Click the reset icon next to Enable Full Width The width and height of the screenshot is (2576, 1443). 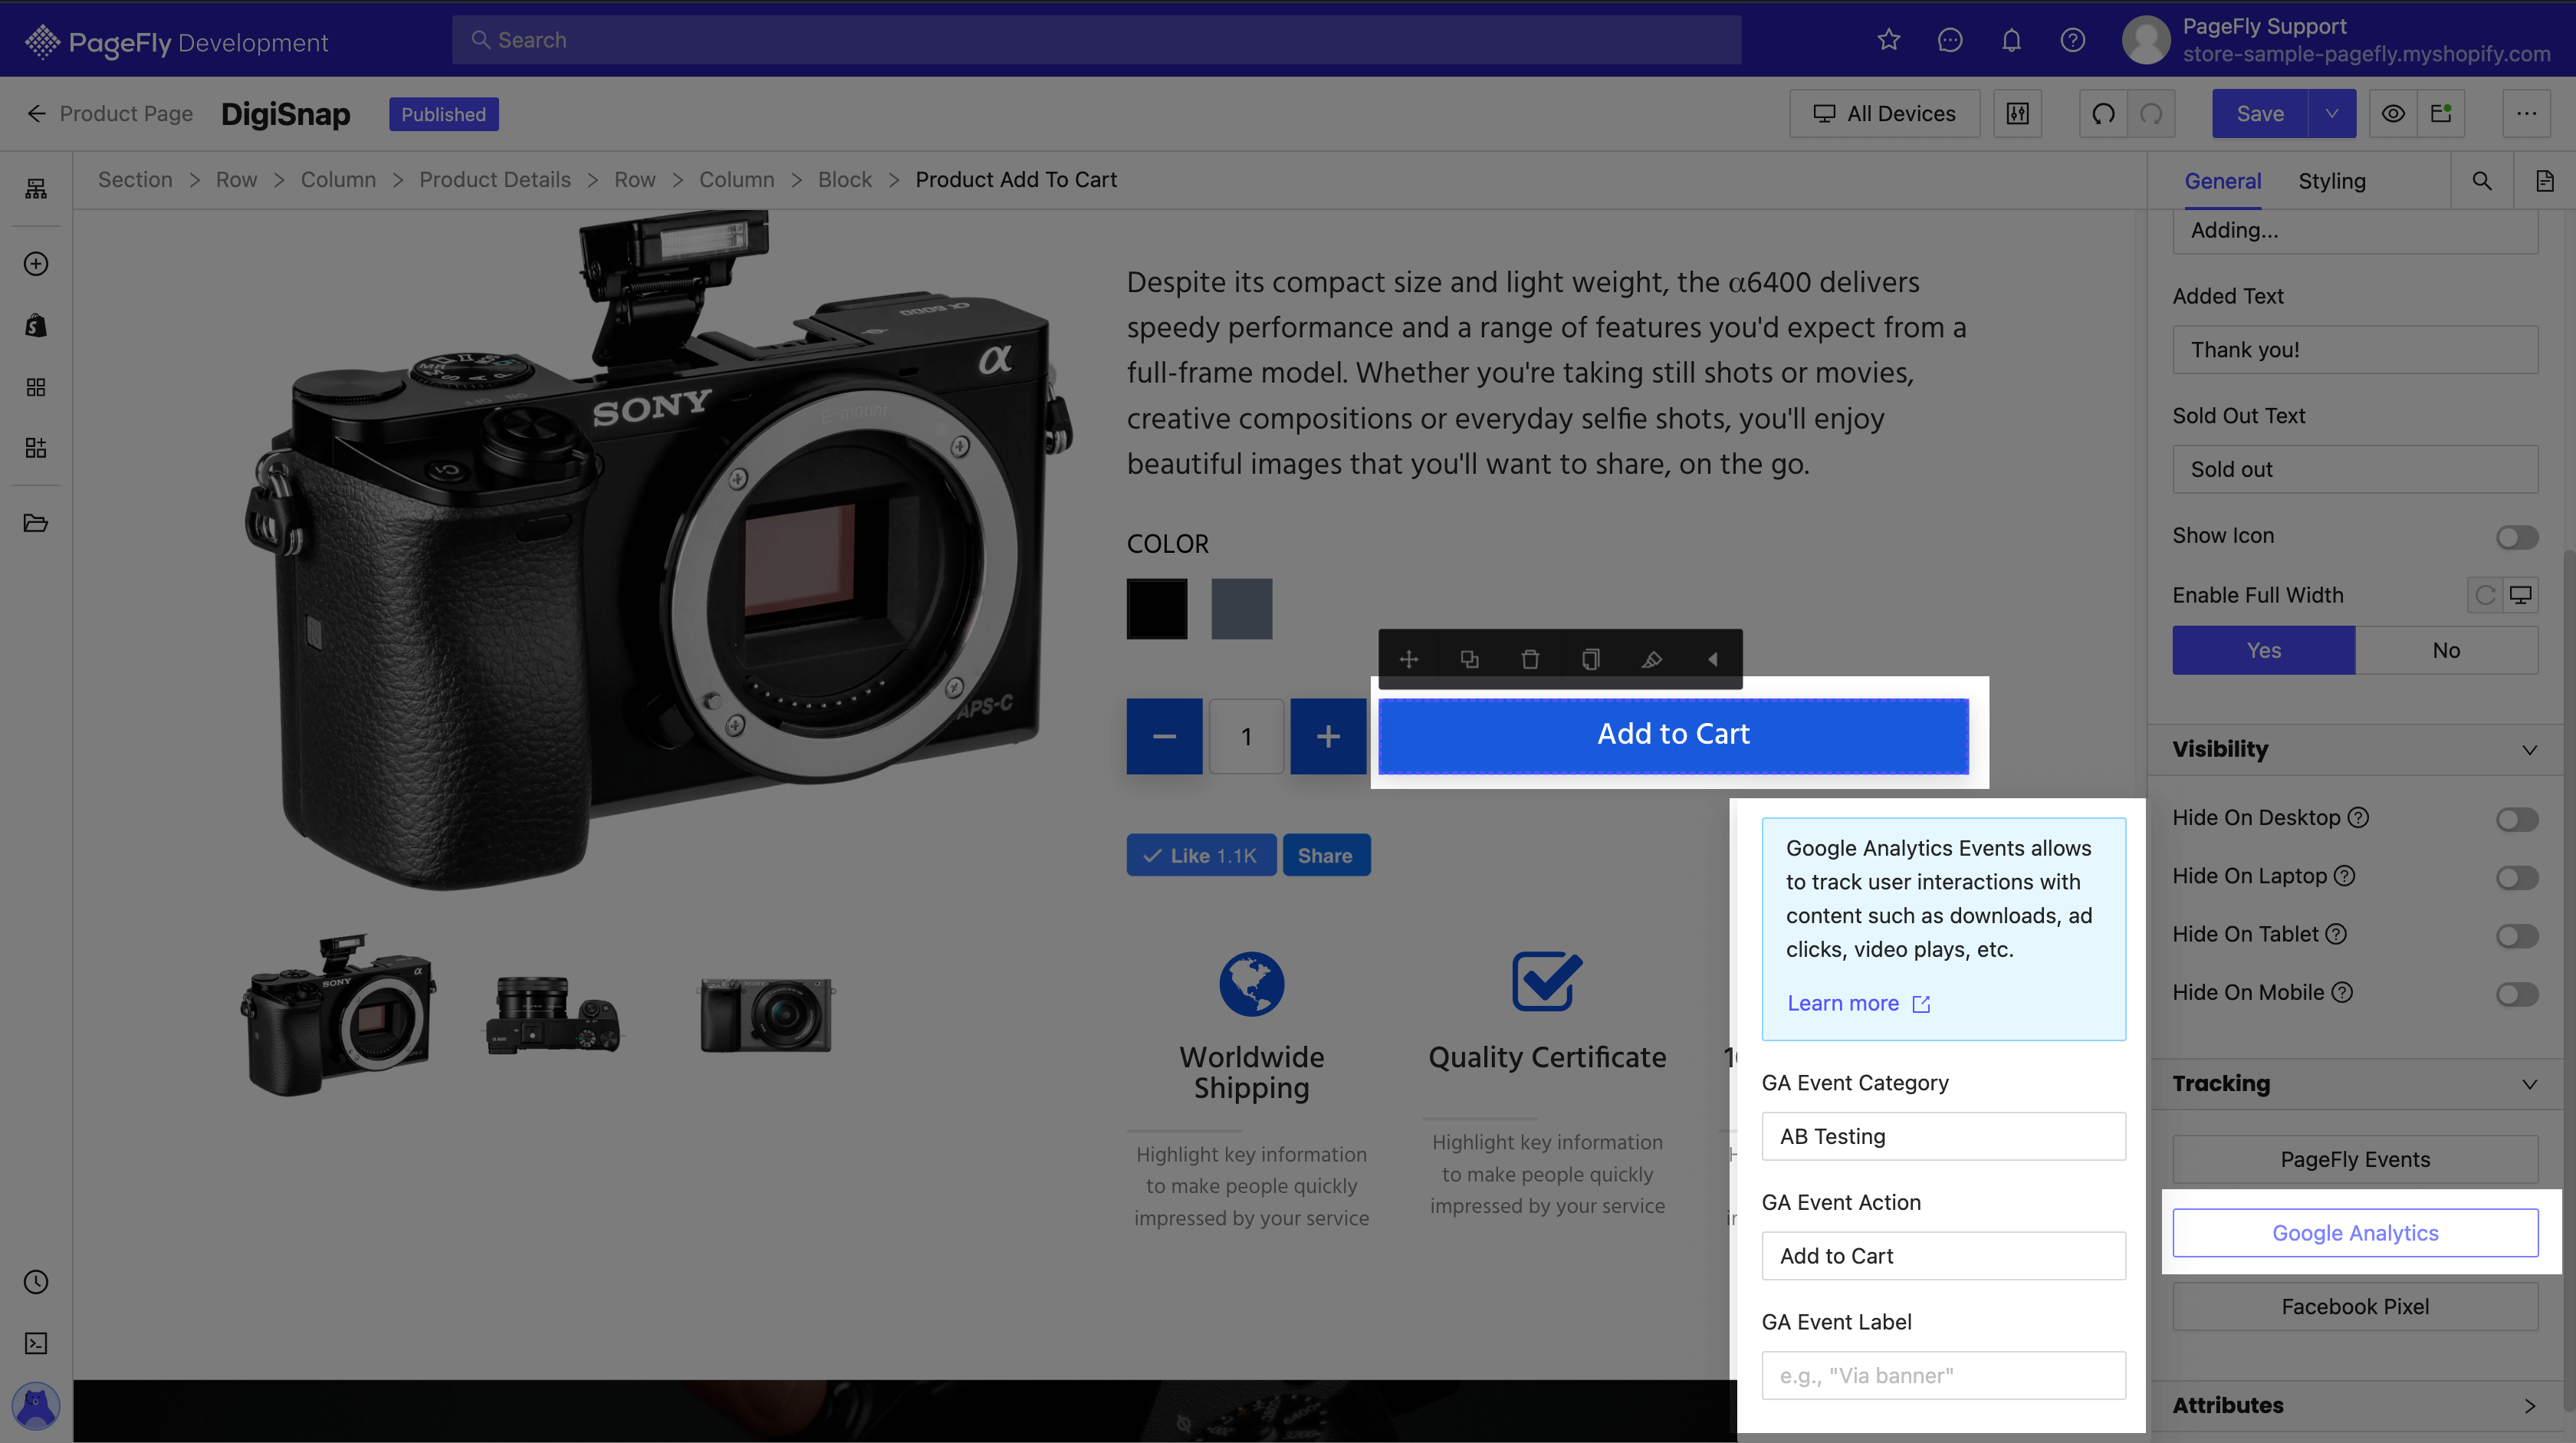coord(2485,595)
